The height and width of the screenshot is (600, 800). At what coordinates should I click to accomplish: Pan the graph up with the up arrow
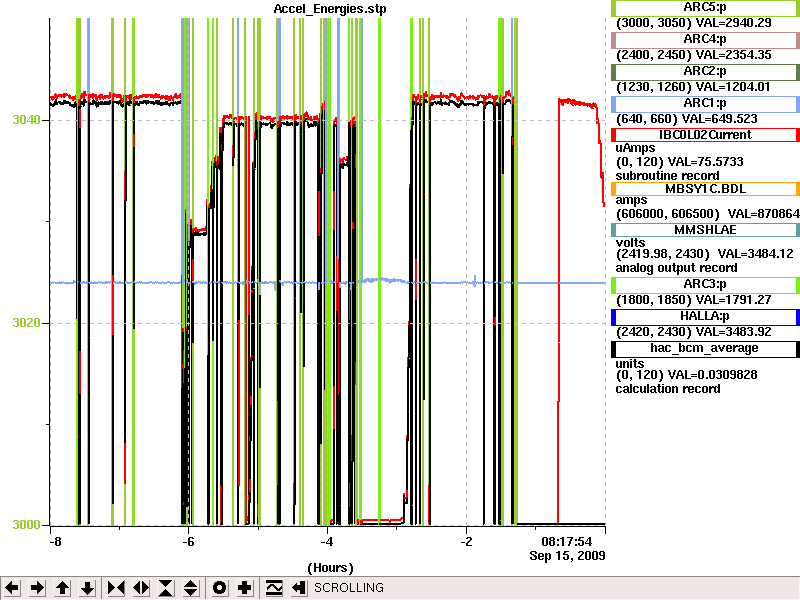coord(63,588)
